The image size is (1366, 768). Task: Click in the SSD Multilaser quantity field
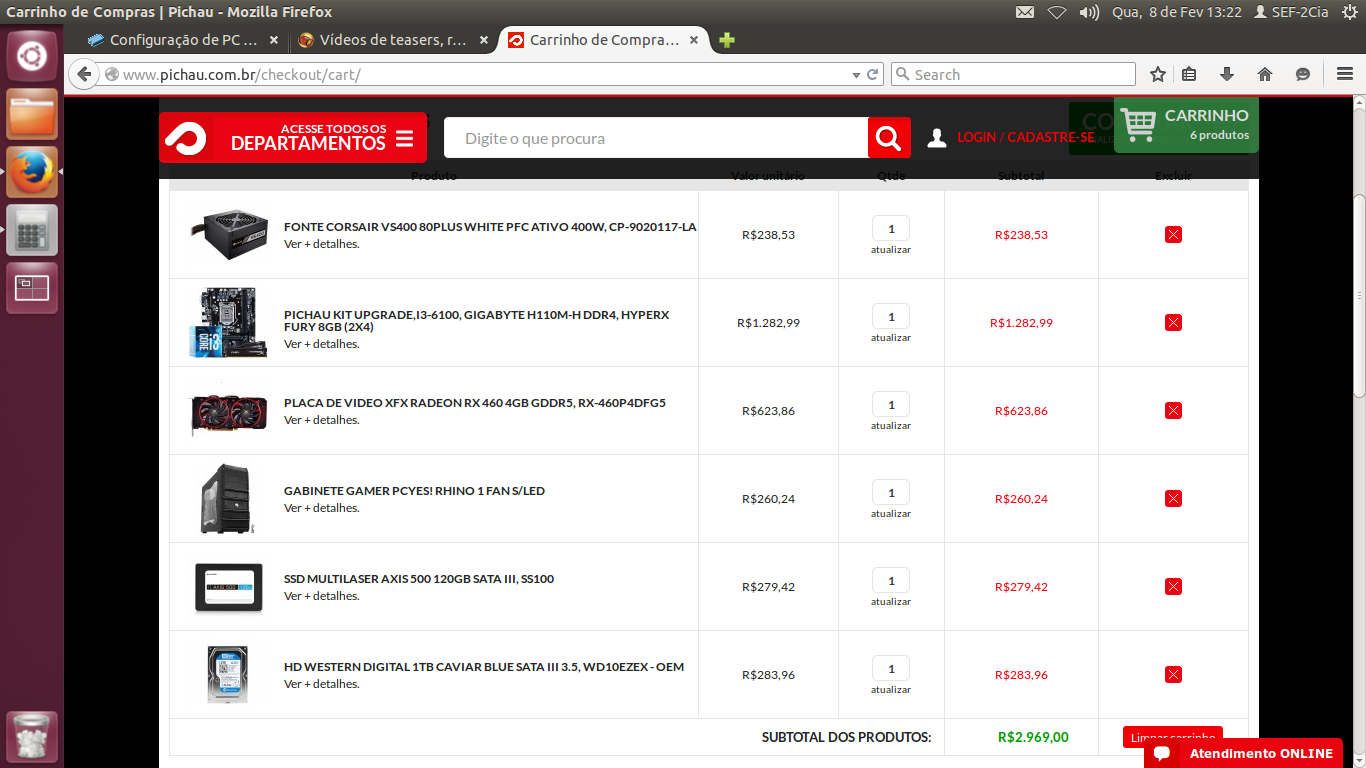(891, 580)
